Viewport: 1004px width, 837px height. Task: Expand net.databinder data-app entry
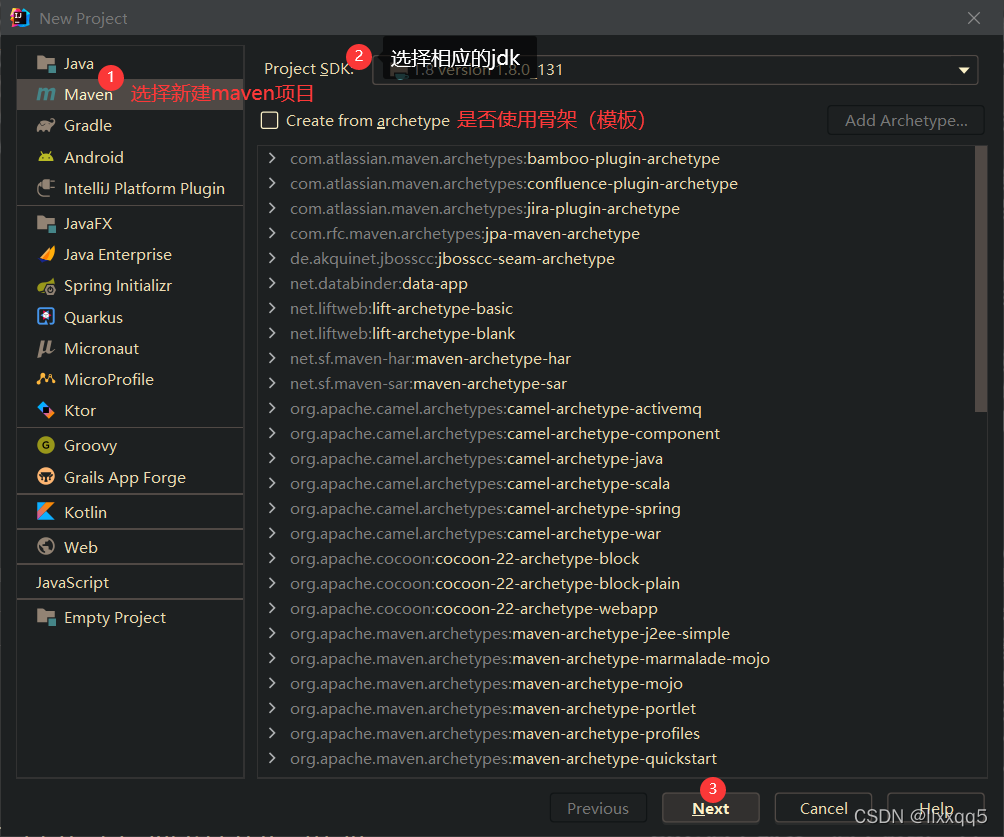point(272,283)
